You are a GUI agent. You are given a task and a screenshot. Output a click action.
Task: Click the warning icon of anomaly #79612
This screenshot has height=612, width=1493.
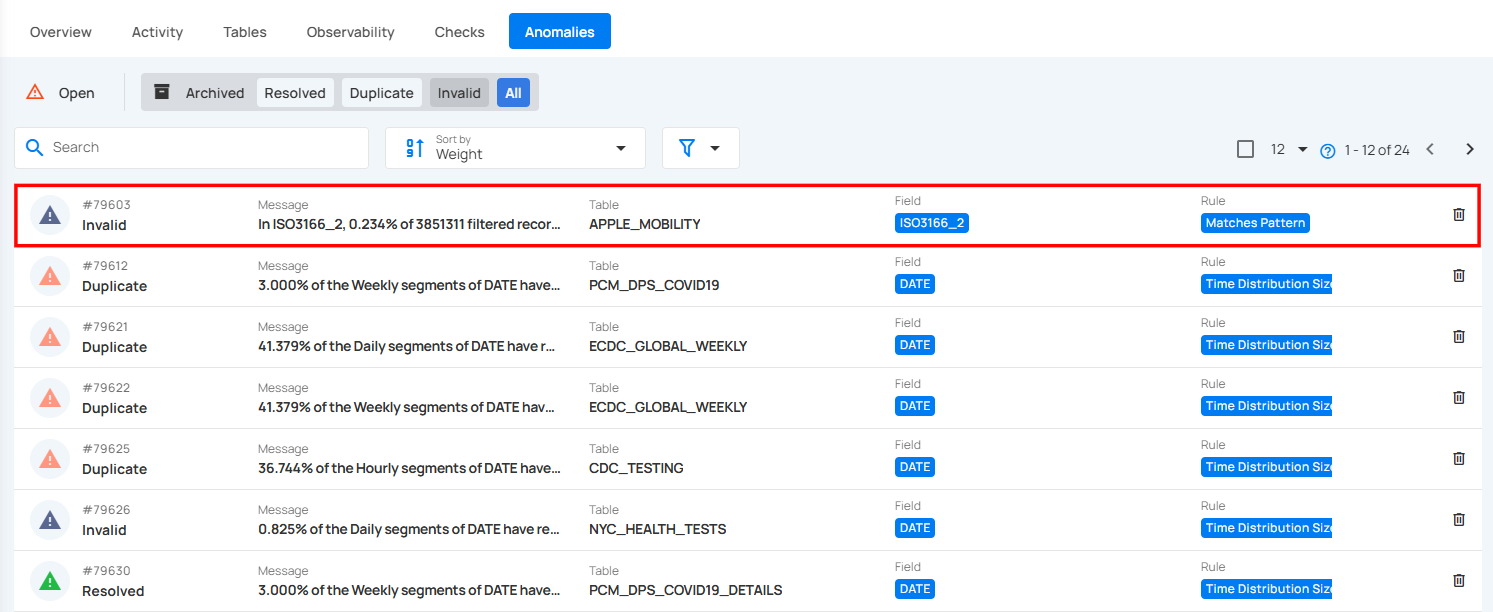point(50,276)
